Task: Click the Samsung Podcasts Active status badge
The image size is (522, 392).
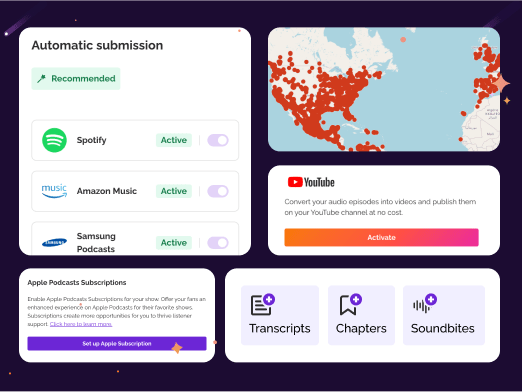Action: (x=174, y=243)
